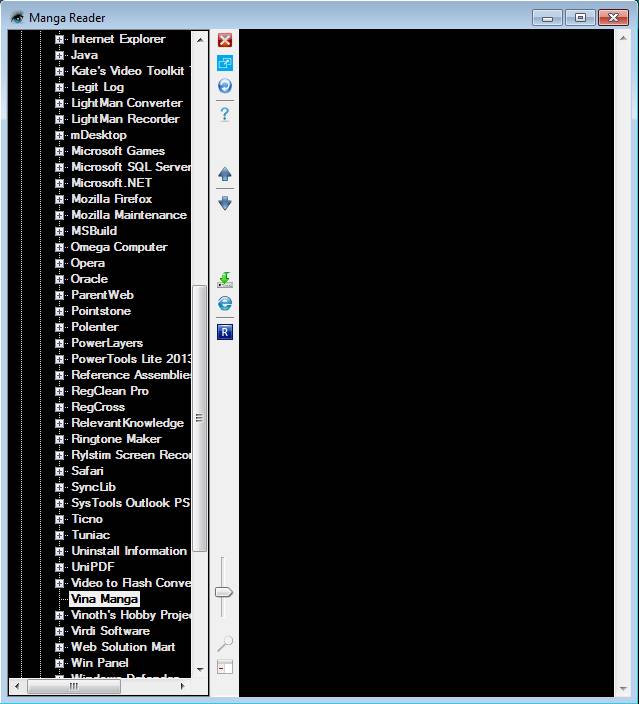Expand the Safari tree node
This screenshot has width=639, height=704.
tap(59, 471)
